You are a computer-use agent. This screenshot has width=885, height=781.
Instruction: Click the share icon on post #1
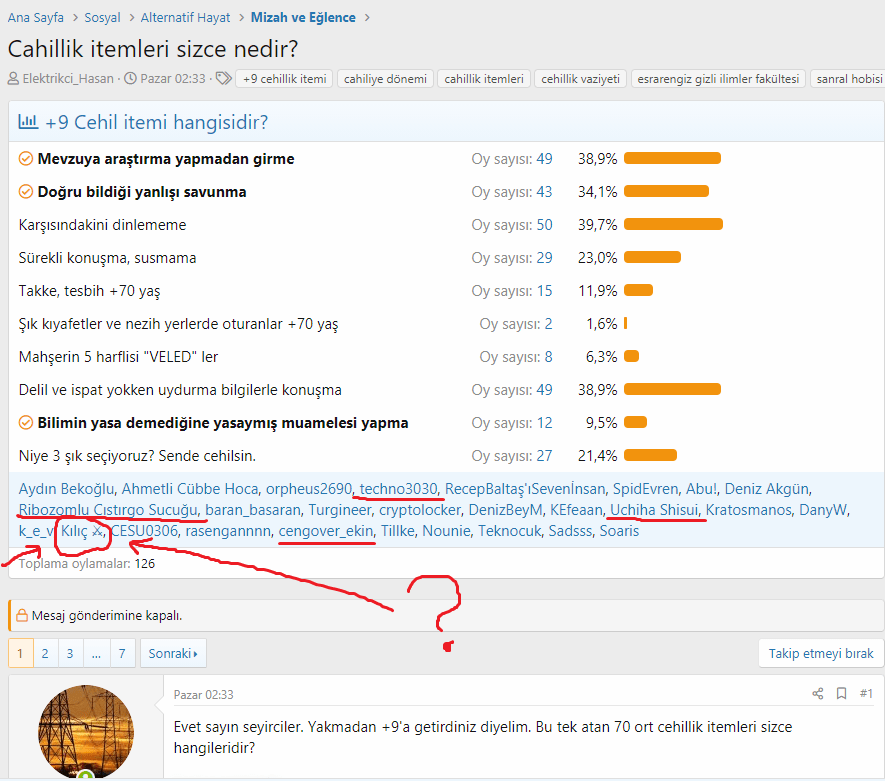[x=817, y=694]
